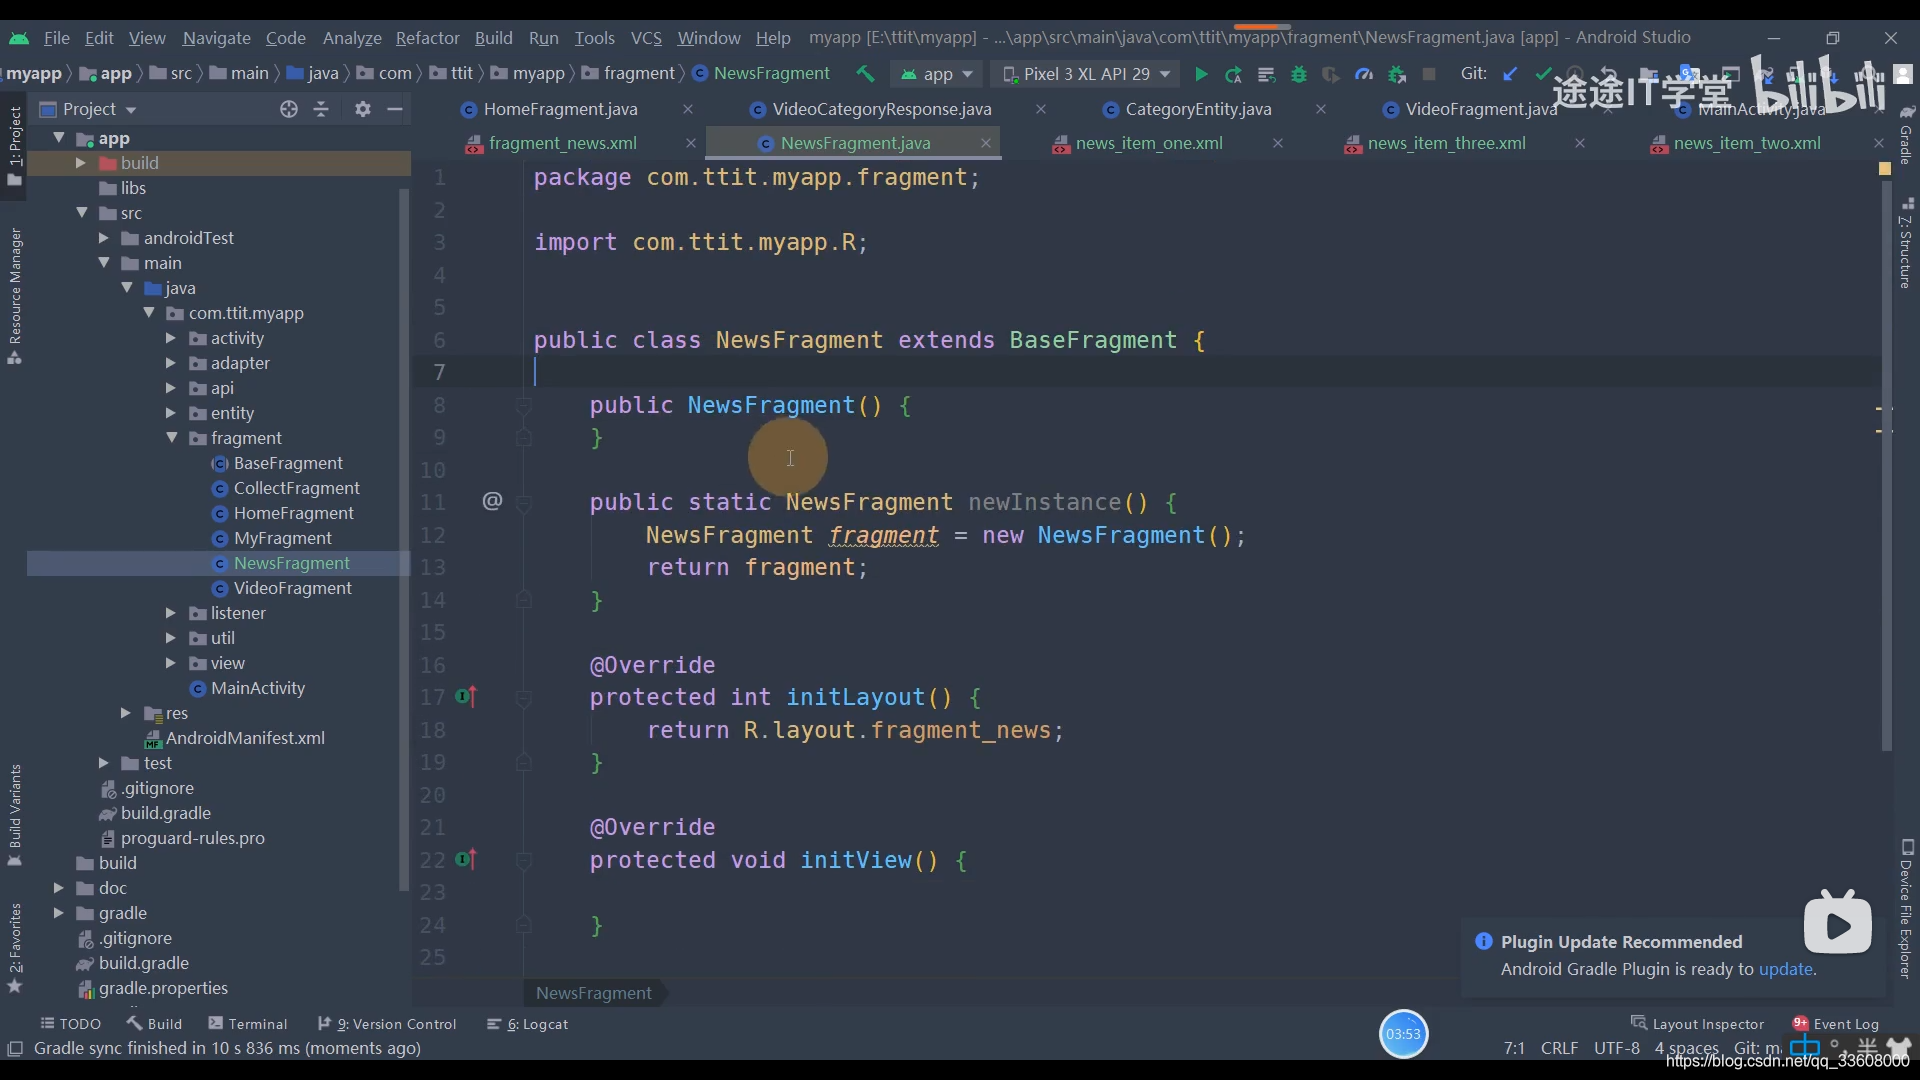Open the Layout Inspector tool window
1920x1080 pixels.
point(1698,1024)
